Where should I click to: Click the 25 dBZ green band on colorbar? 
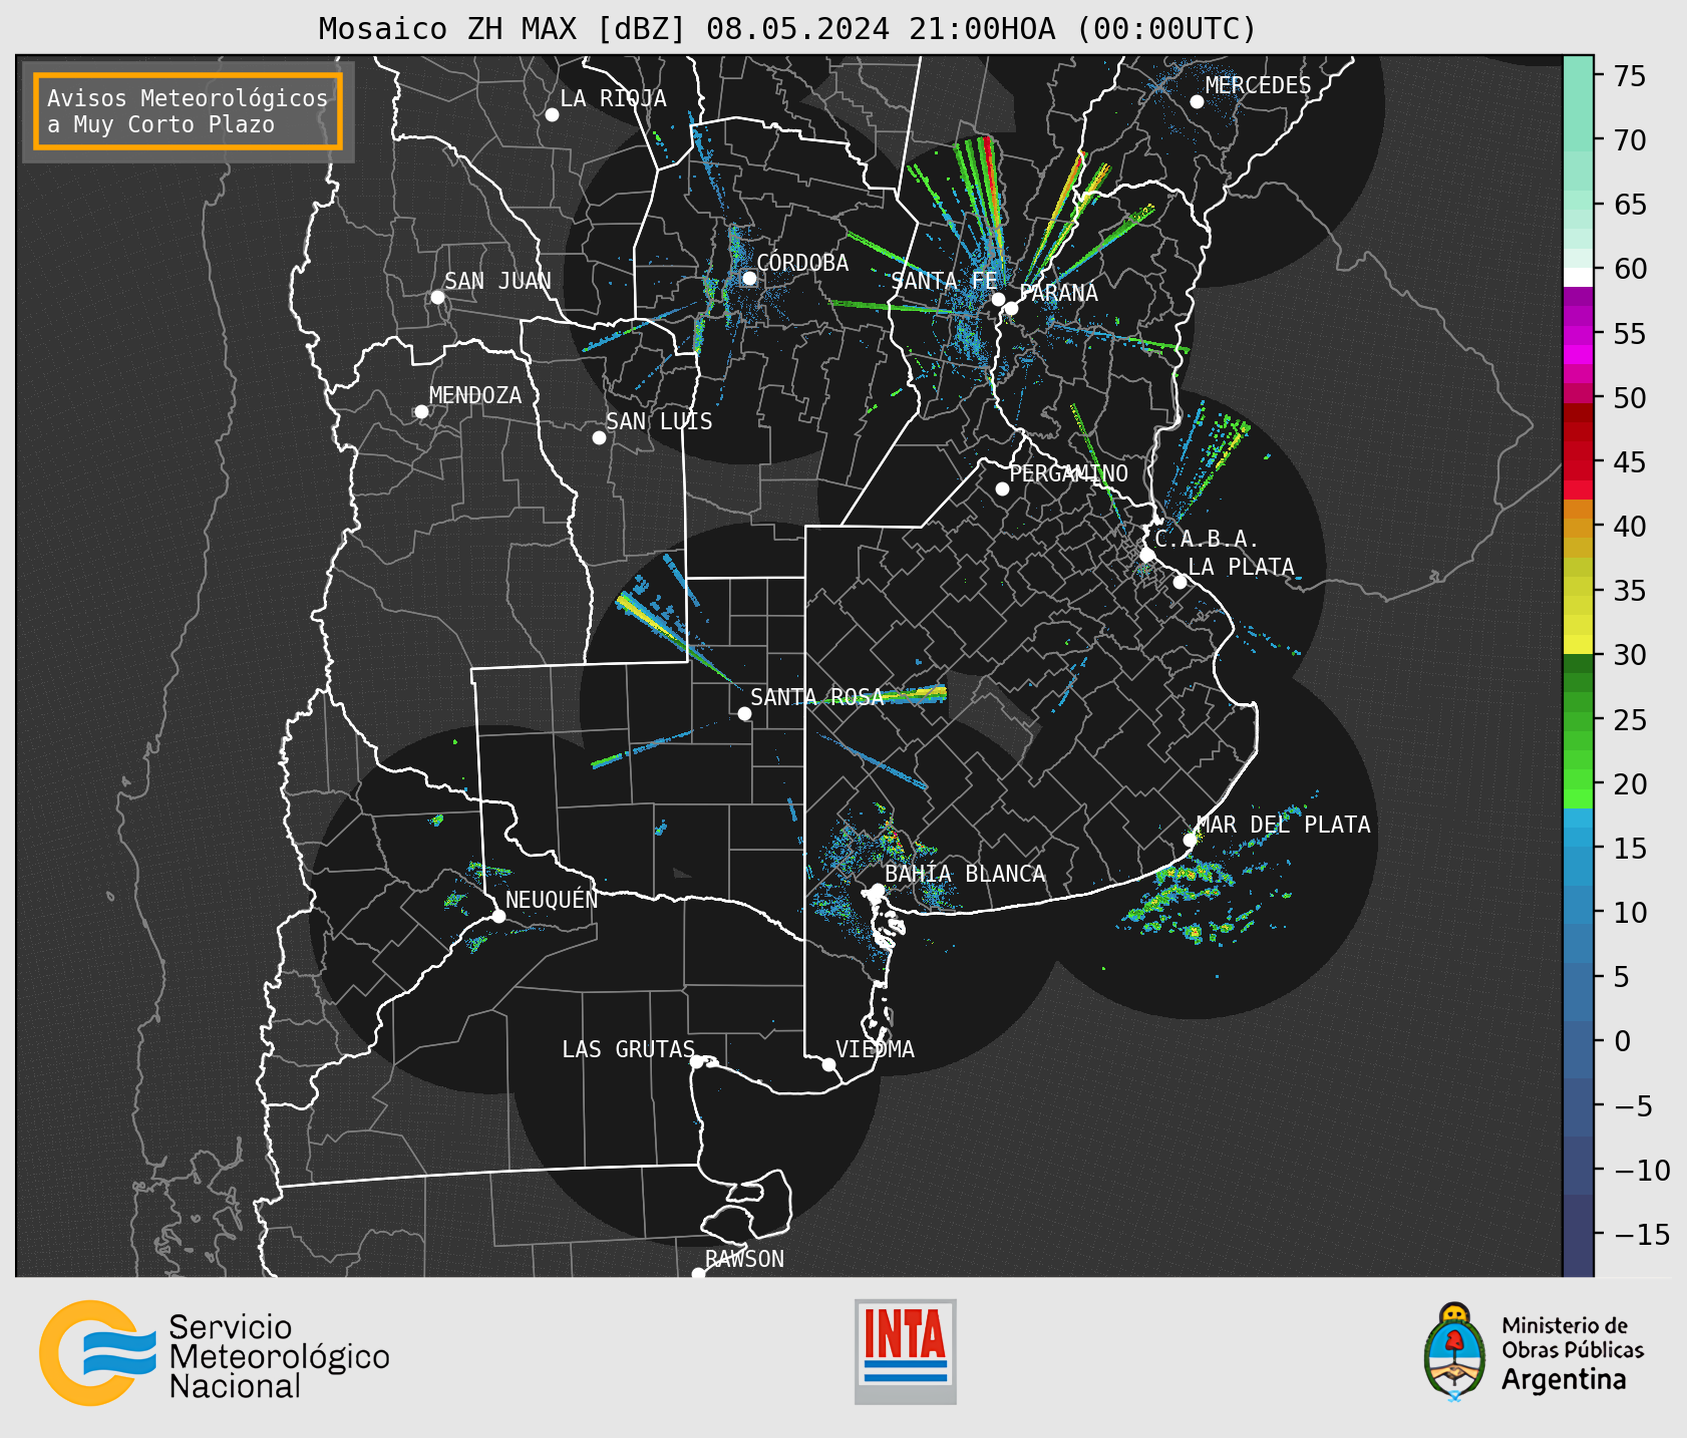[1578, 720]
